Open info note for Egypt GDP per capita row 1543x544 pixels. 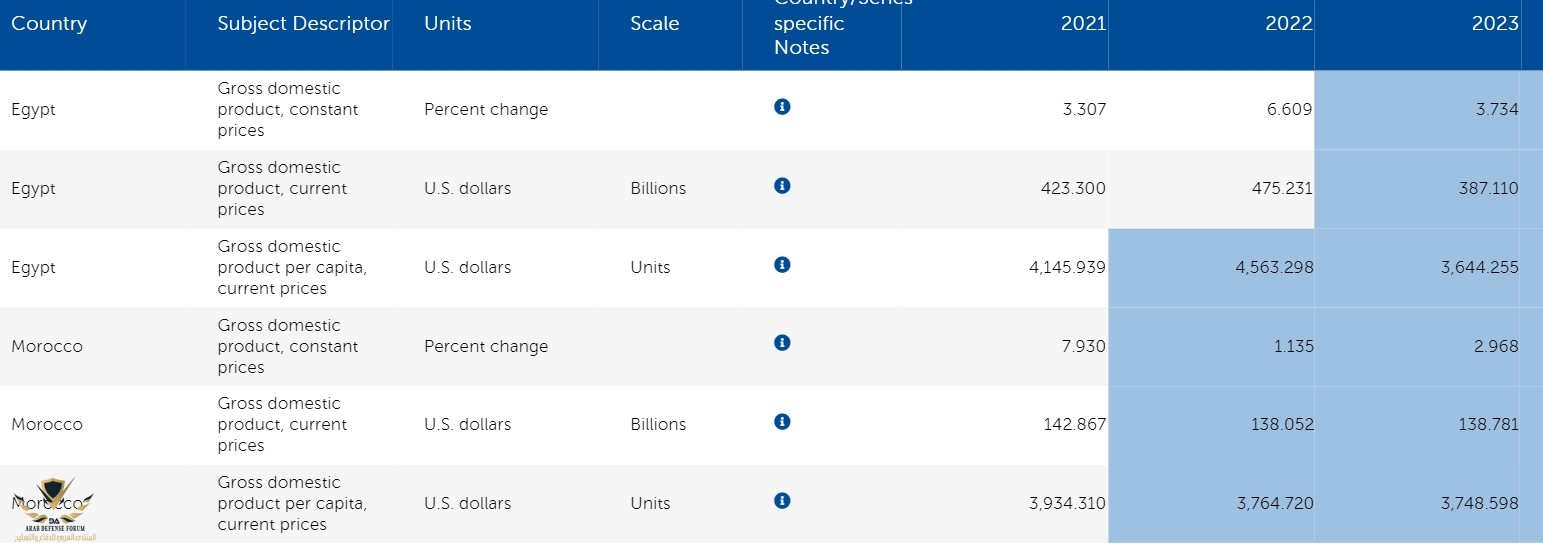click(x=782, y=264)
